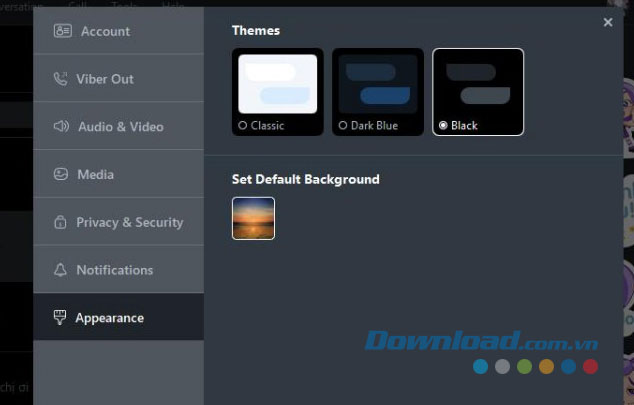Click the Account card icon
The image size is (634, 405).
(x=63, y=31)
